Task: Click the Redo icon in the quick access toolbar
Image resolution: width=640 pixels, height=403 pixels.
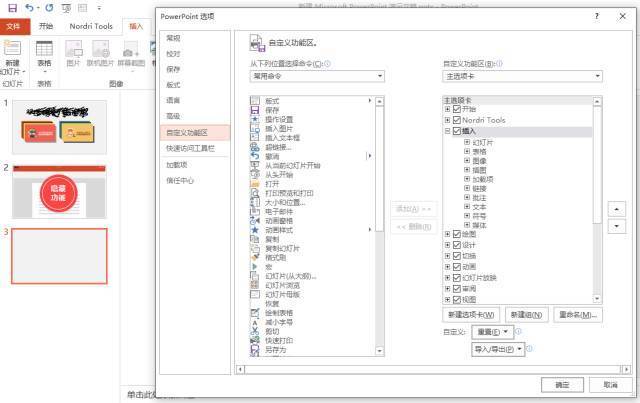Action: click(x=49, y=8)
